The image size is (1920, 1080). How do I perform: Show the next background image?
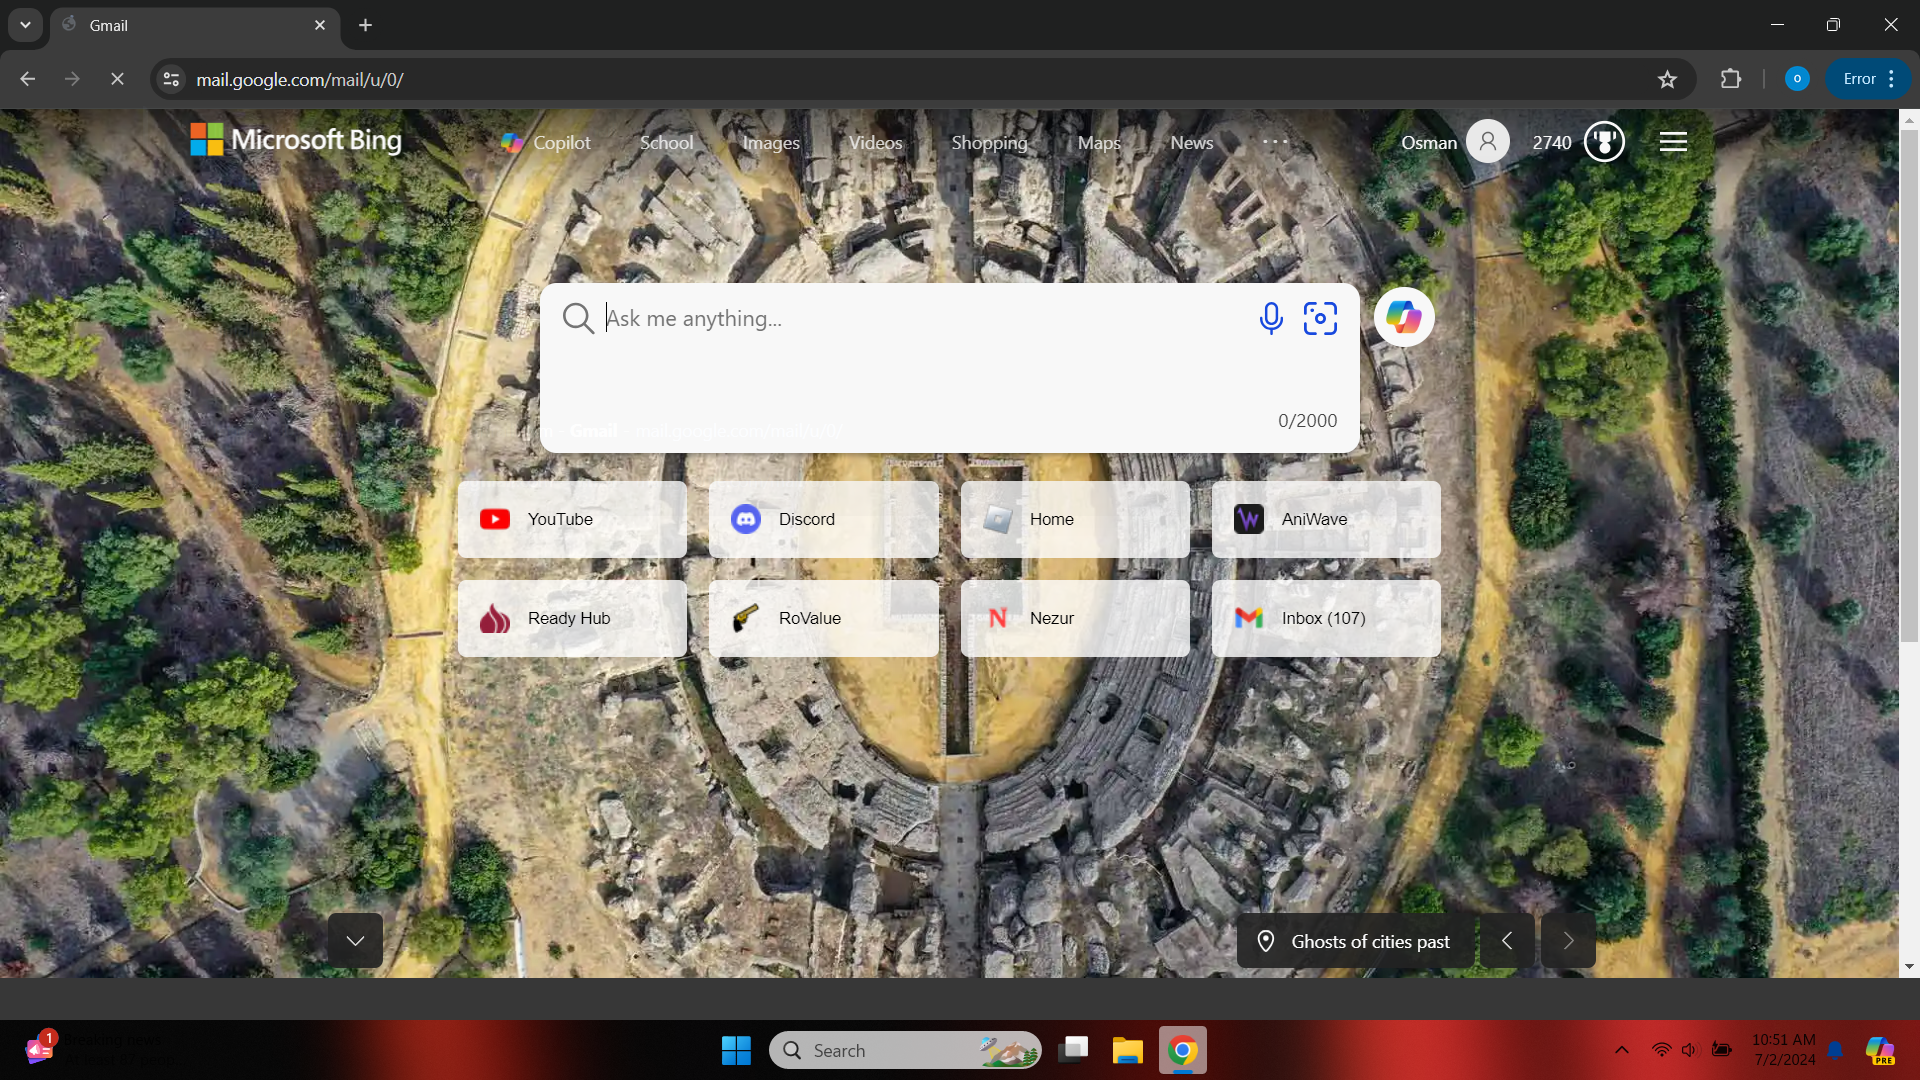pos(1568,941)
